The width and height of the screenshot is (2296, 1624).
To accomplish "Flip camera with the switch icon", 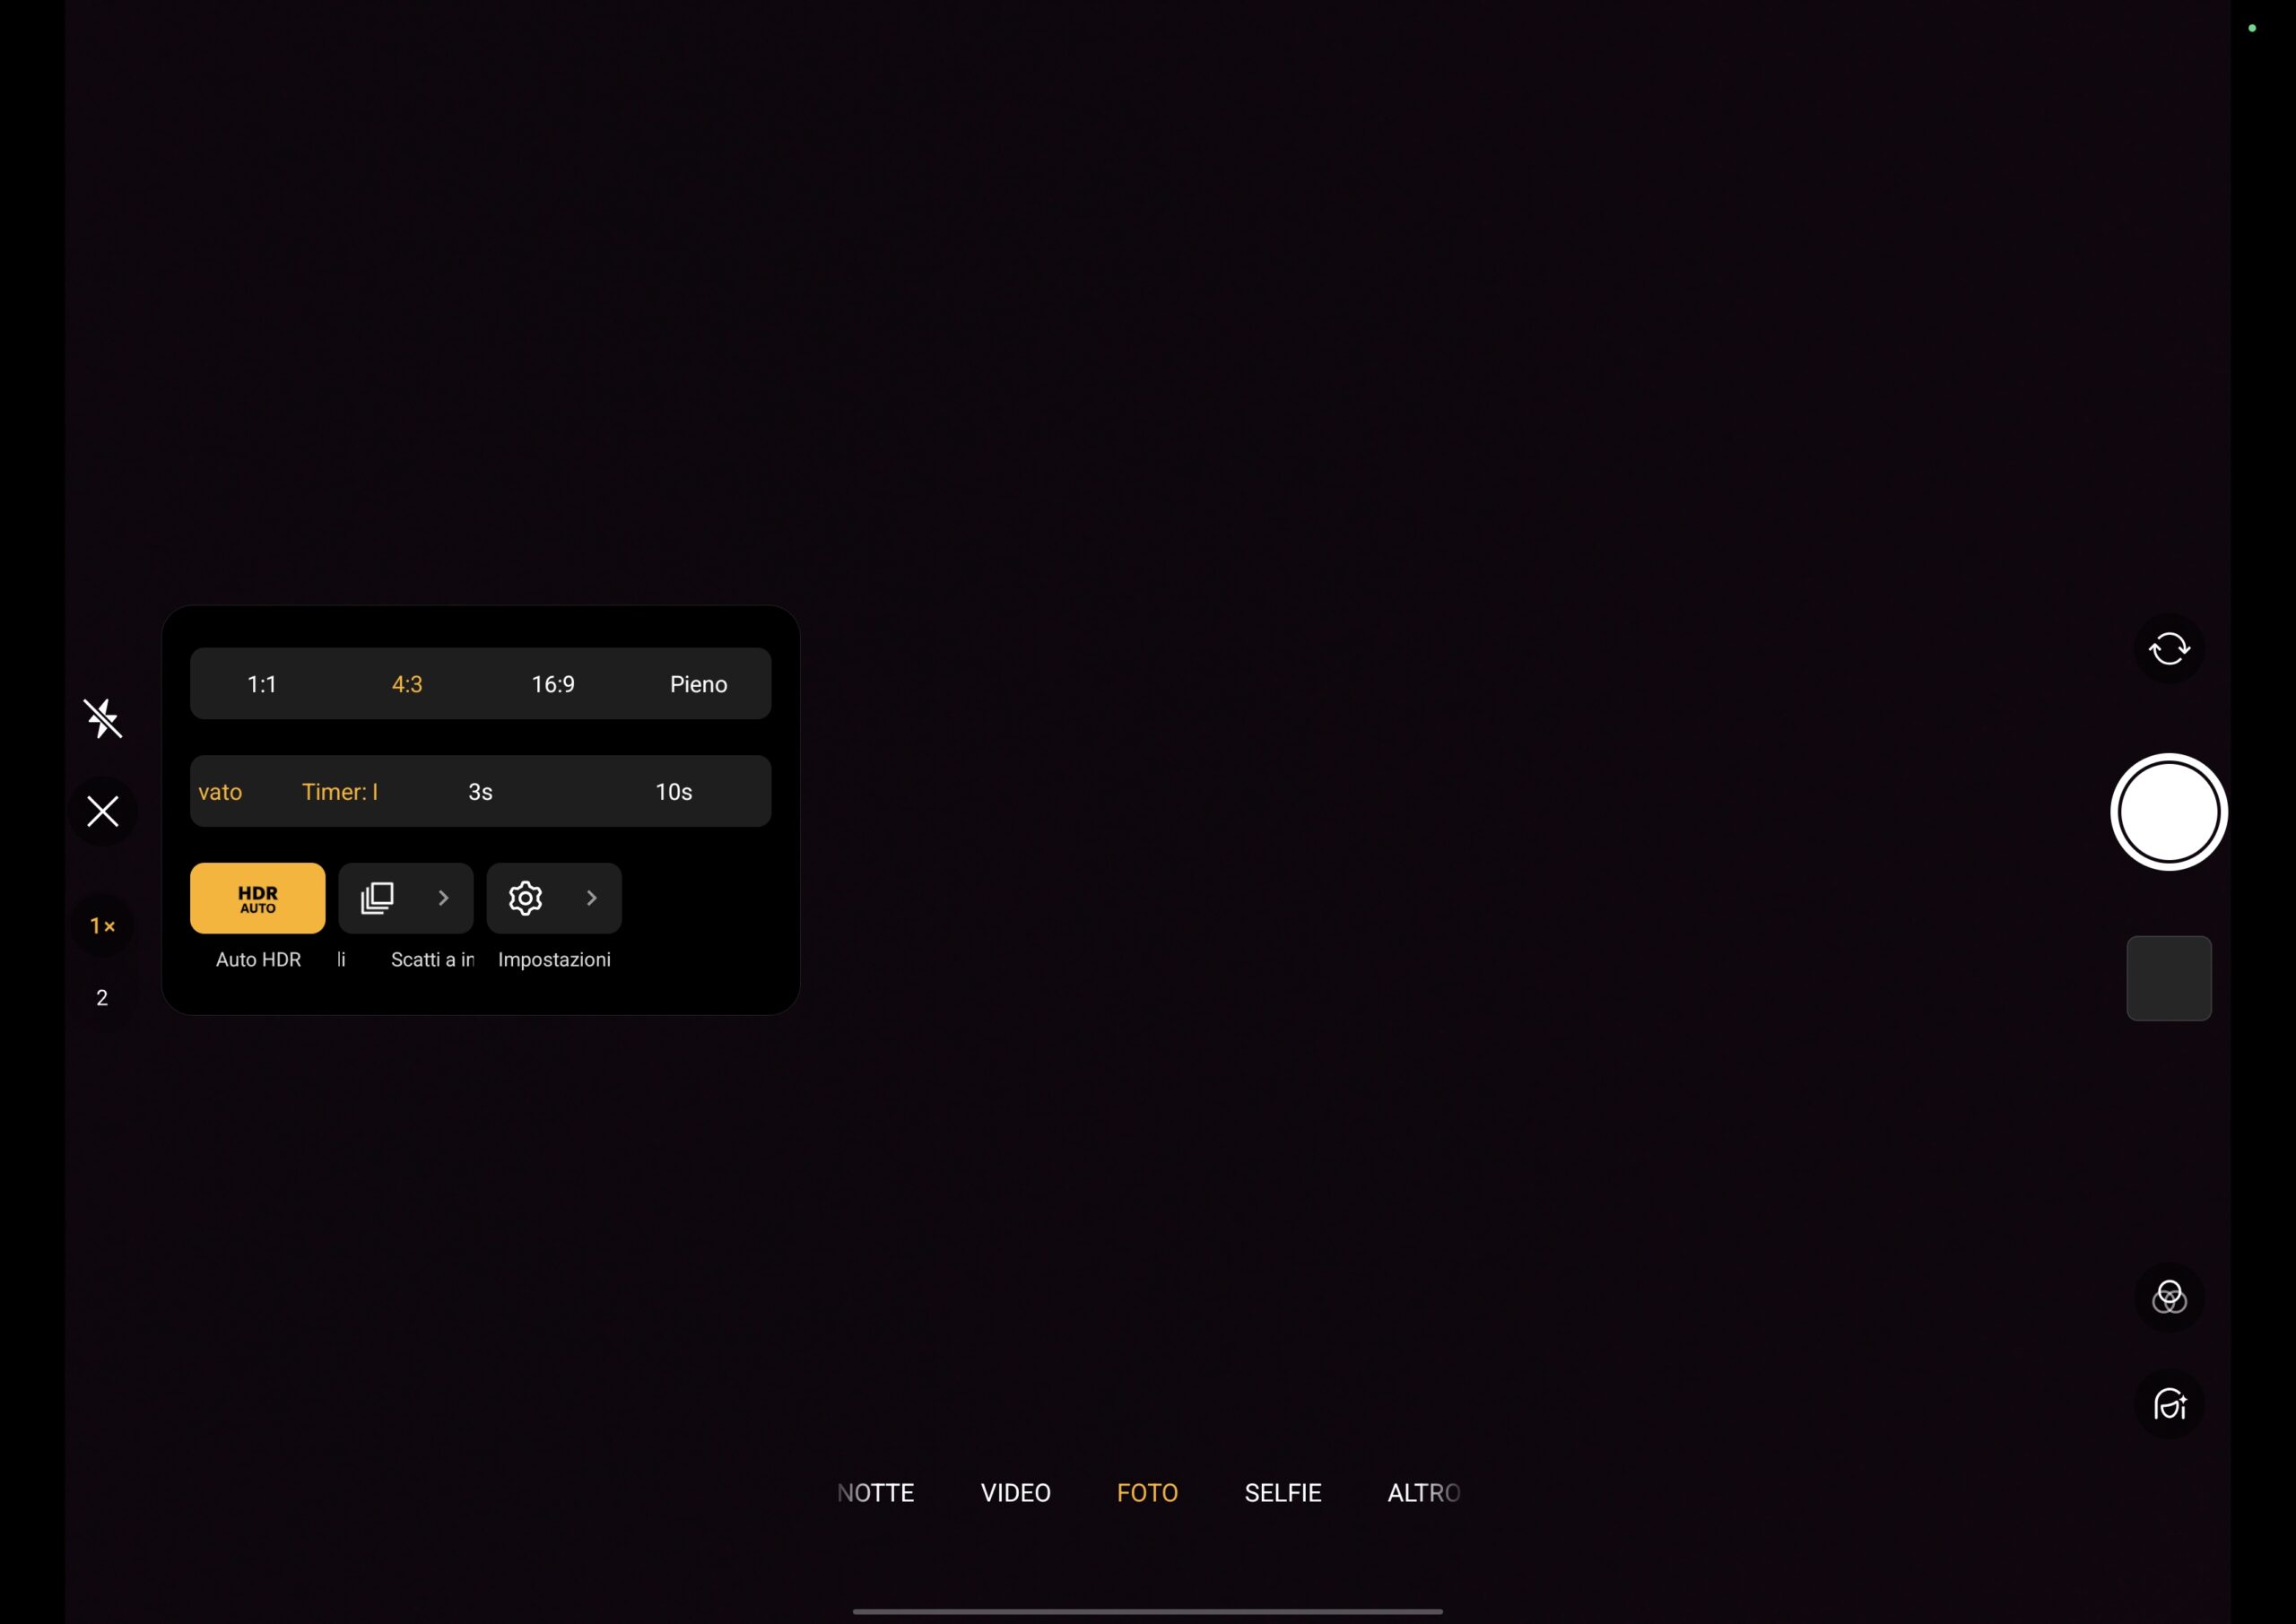I will (x=2169, y=649).
